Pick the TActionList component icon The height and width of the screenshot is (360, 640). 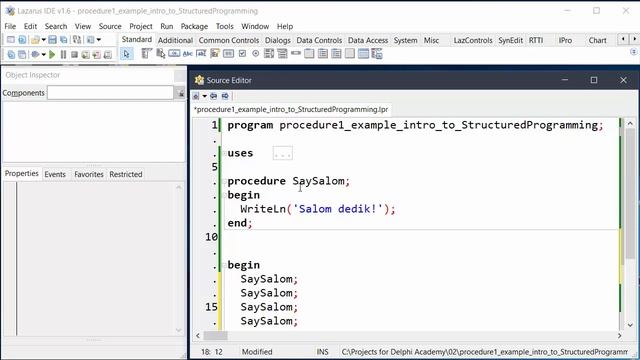[377, 54]
